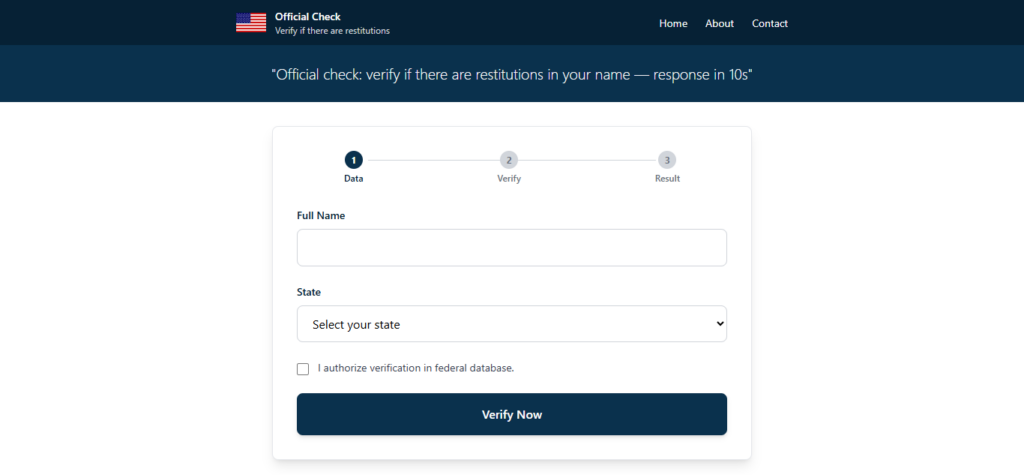Click the "Data" step label
Image resolution: width=1024 pixels, height=475 pixels.
pos(353,179)
